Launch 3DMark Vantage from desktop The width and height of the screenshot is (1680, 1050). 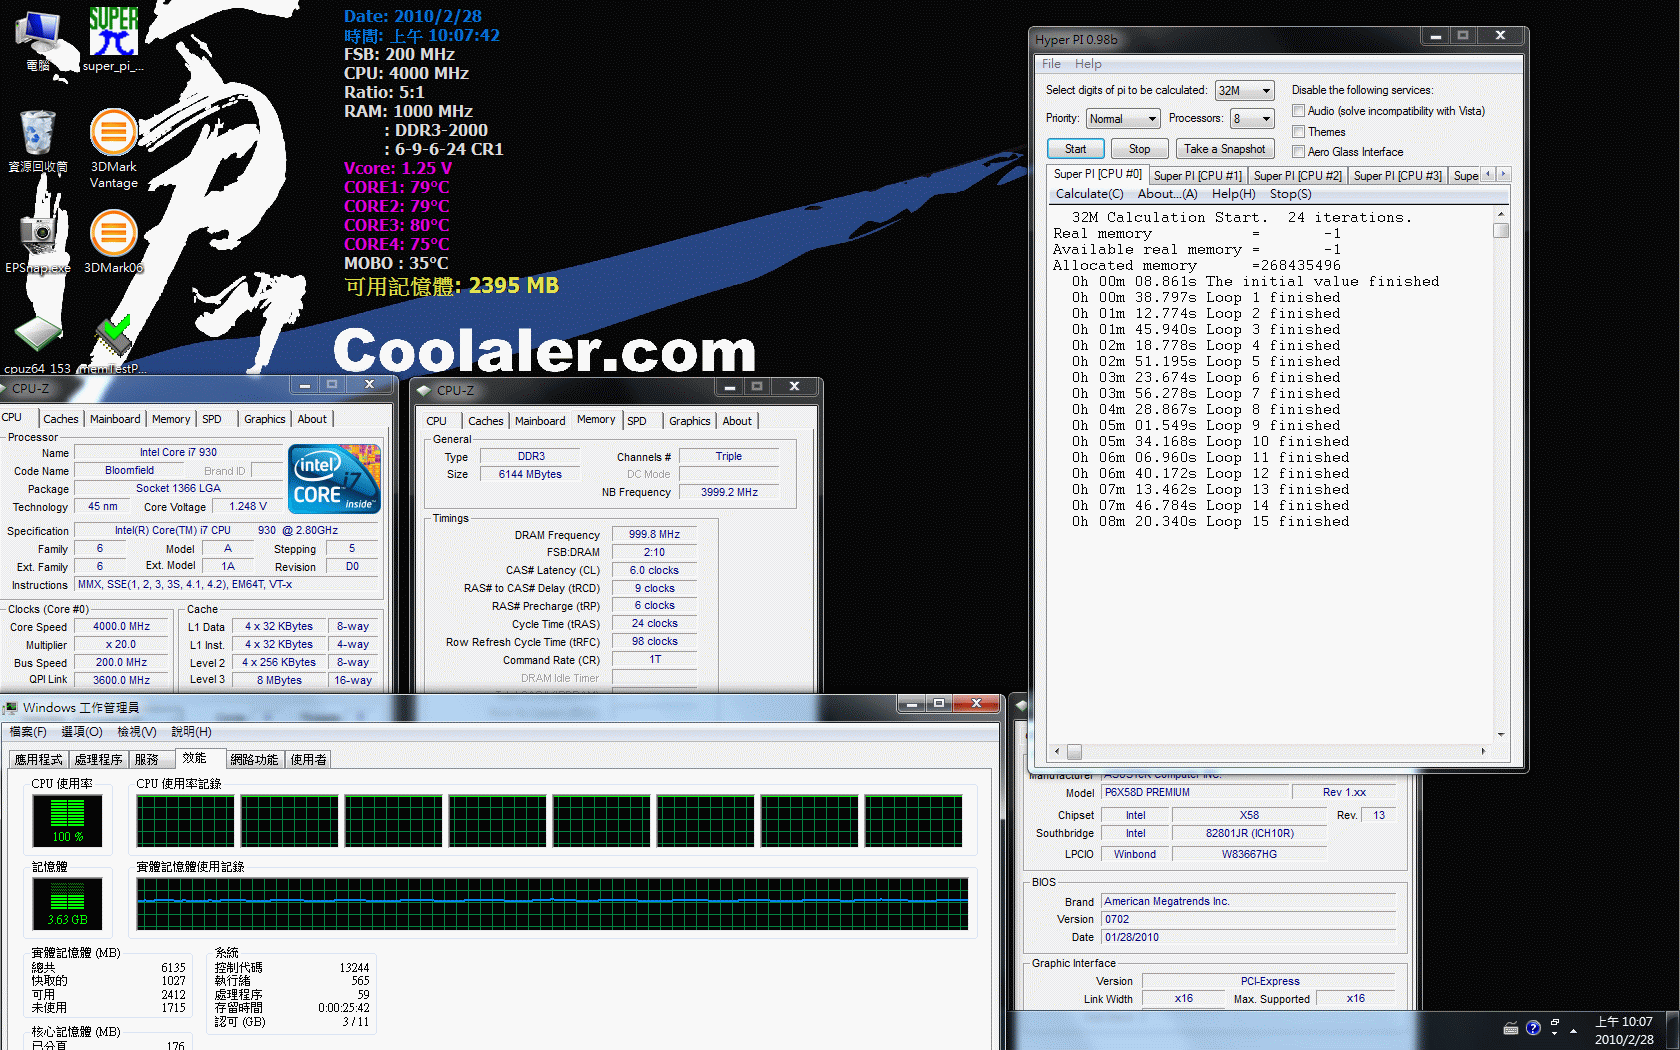click(x=113, y=148)
